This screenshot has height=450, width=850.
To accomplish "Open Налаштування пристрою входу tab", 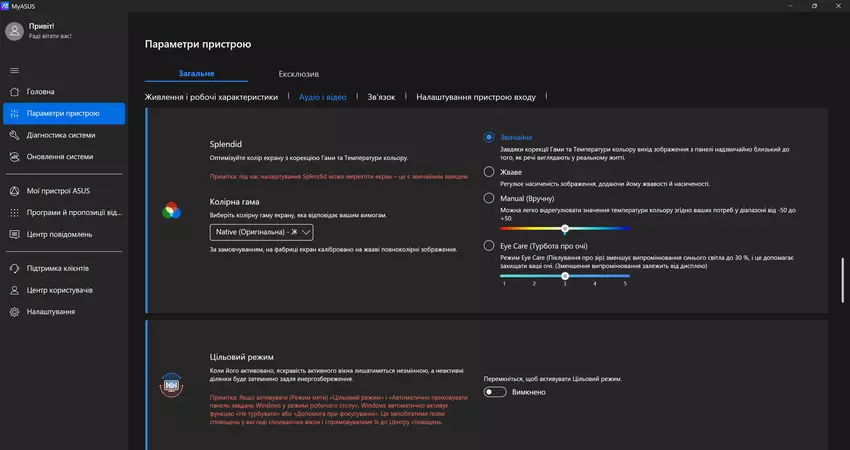I will (476, 97).
